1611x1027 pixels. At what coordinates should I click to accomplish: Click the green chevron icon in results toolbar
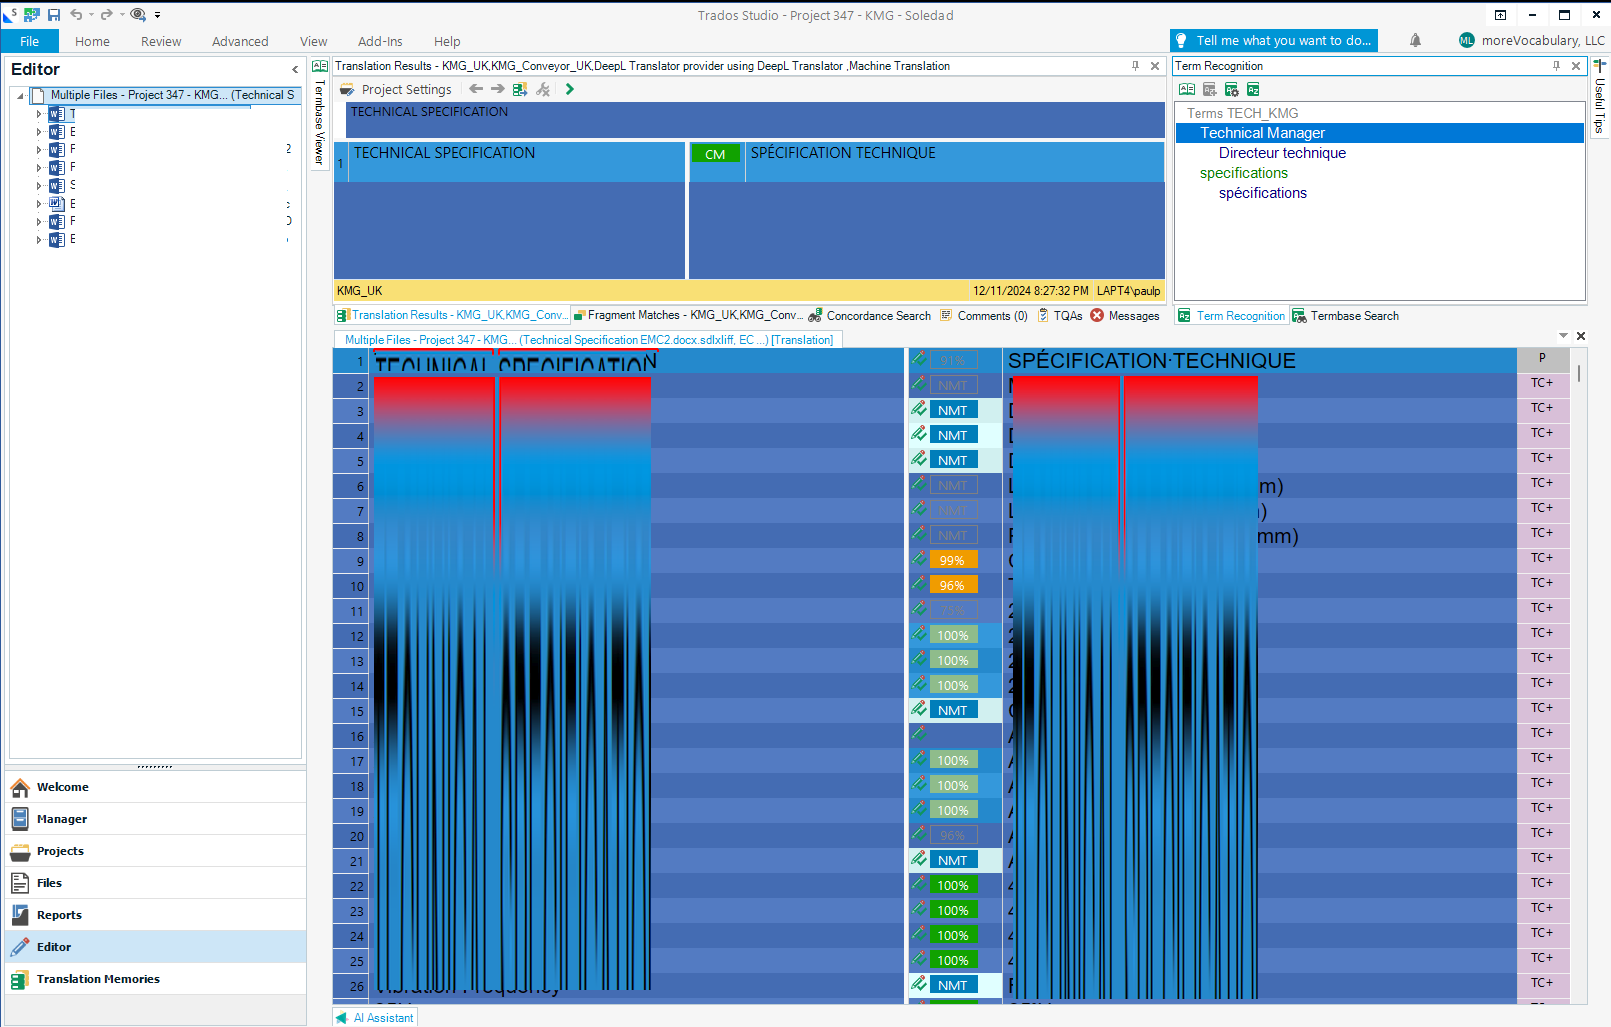(569, 89)
